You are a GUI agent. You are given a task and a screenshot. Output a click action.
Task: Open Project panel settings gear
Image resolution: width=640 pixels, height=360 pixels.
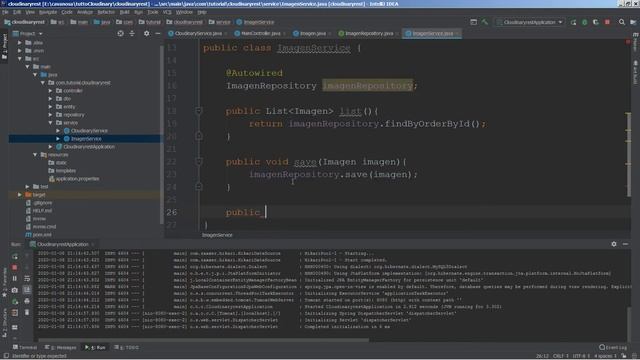point(147,33)
